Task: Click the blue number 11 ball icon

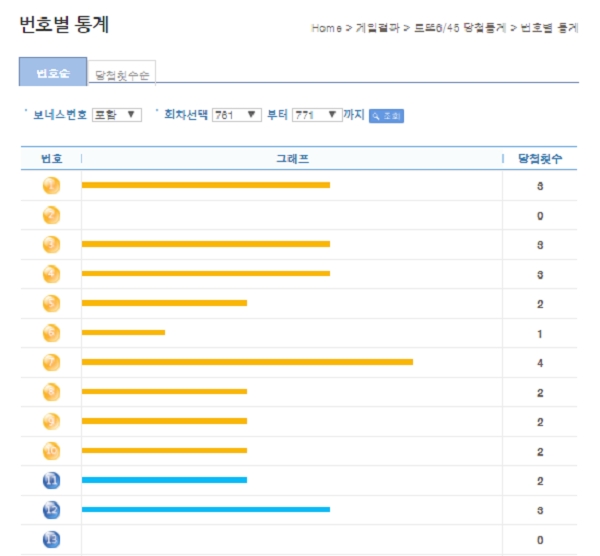Action: click(51, 480)
